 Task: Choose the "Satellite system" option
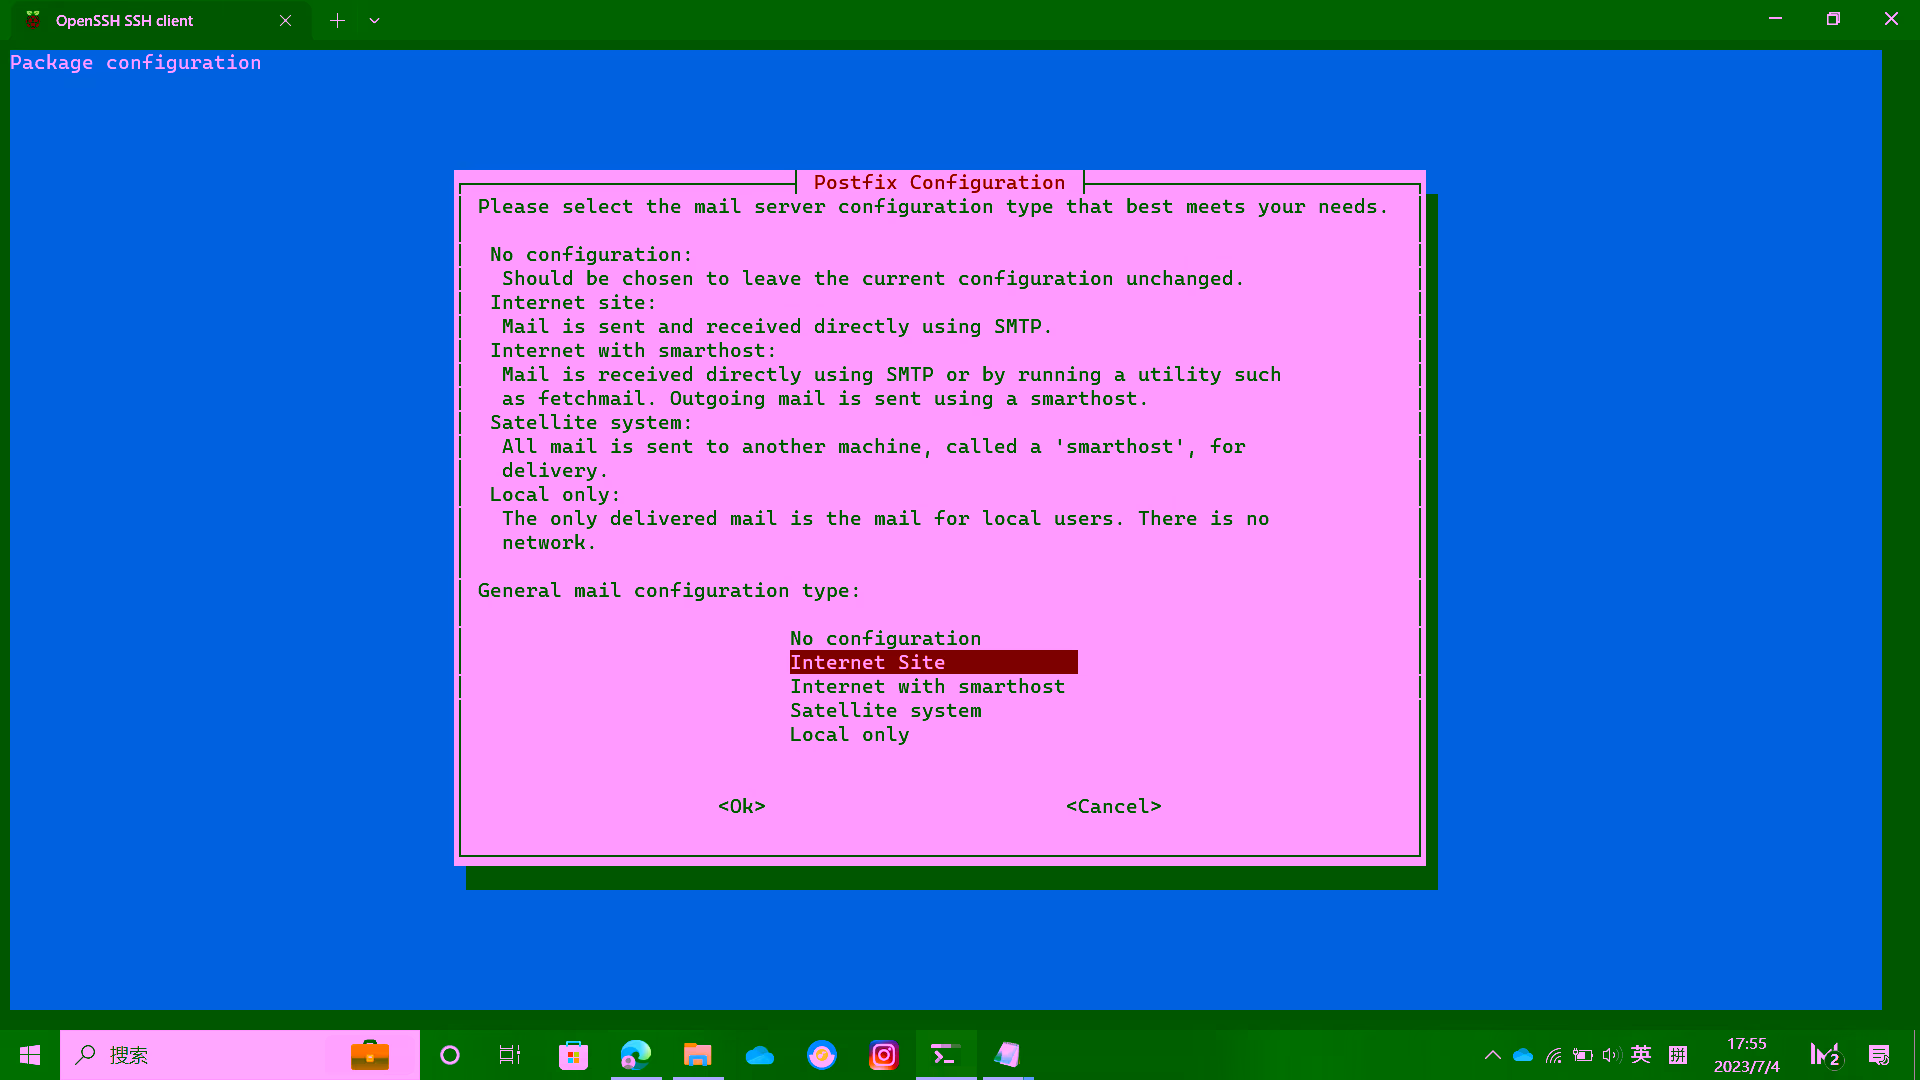[x=885, y=710]
